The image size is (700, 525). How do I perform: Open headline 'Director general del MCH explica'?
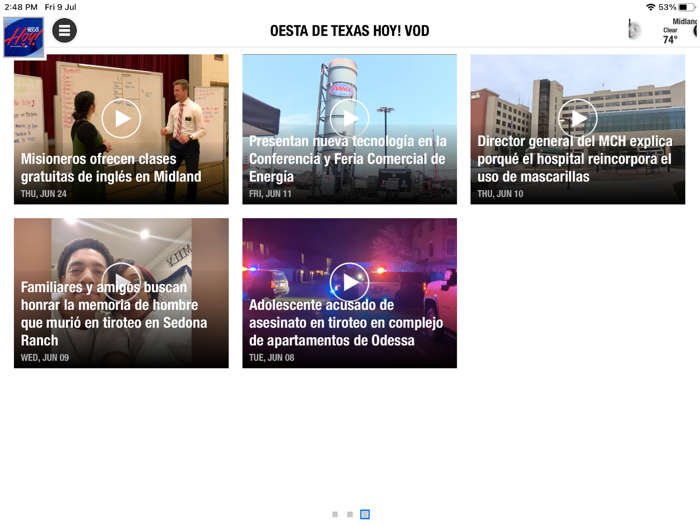point(575,159)
